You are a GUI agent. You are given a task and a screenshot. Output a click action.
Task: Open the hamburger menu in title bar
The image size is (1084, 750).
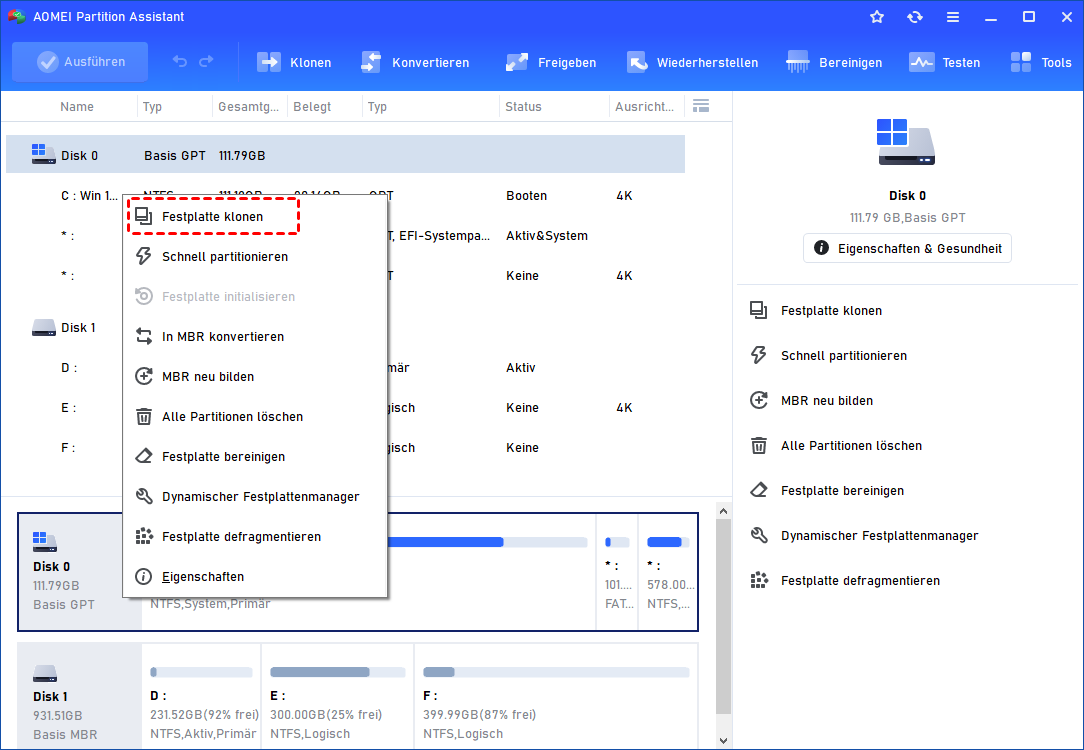[953, 17]
